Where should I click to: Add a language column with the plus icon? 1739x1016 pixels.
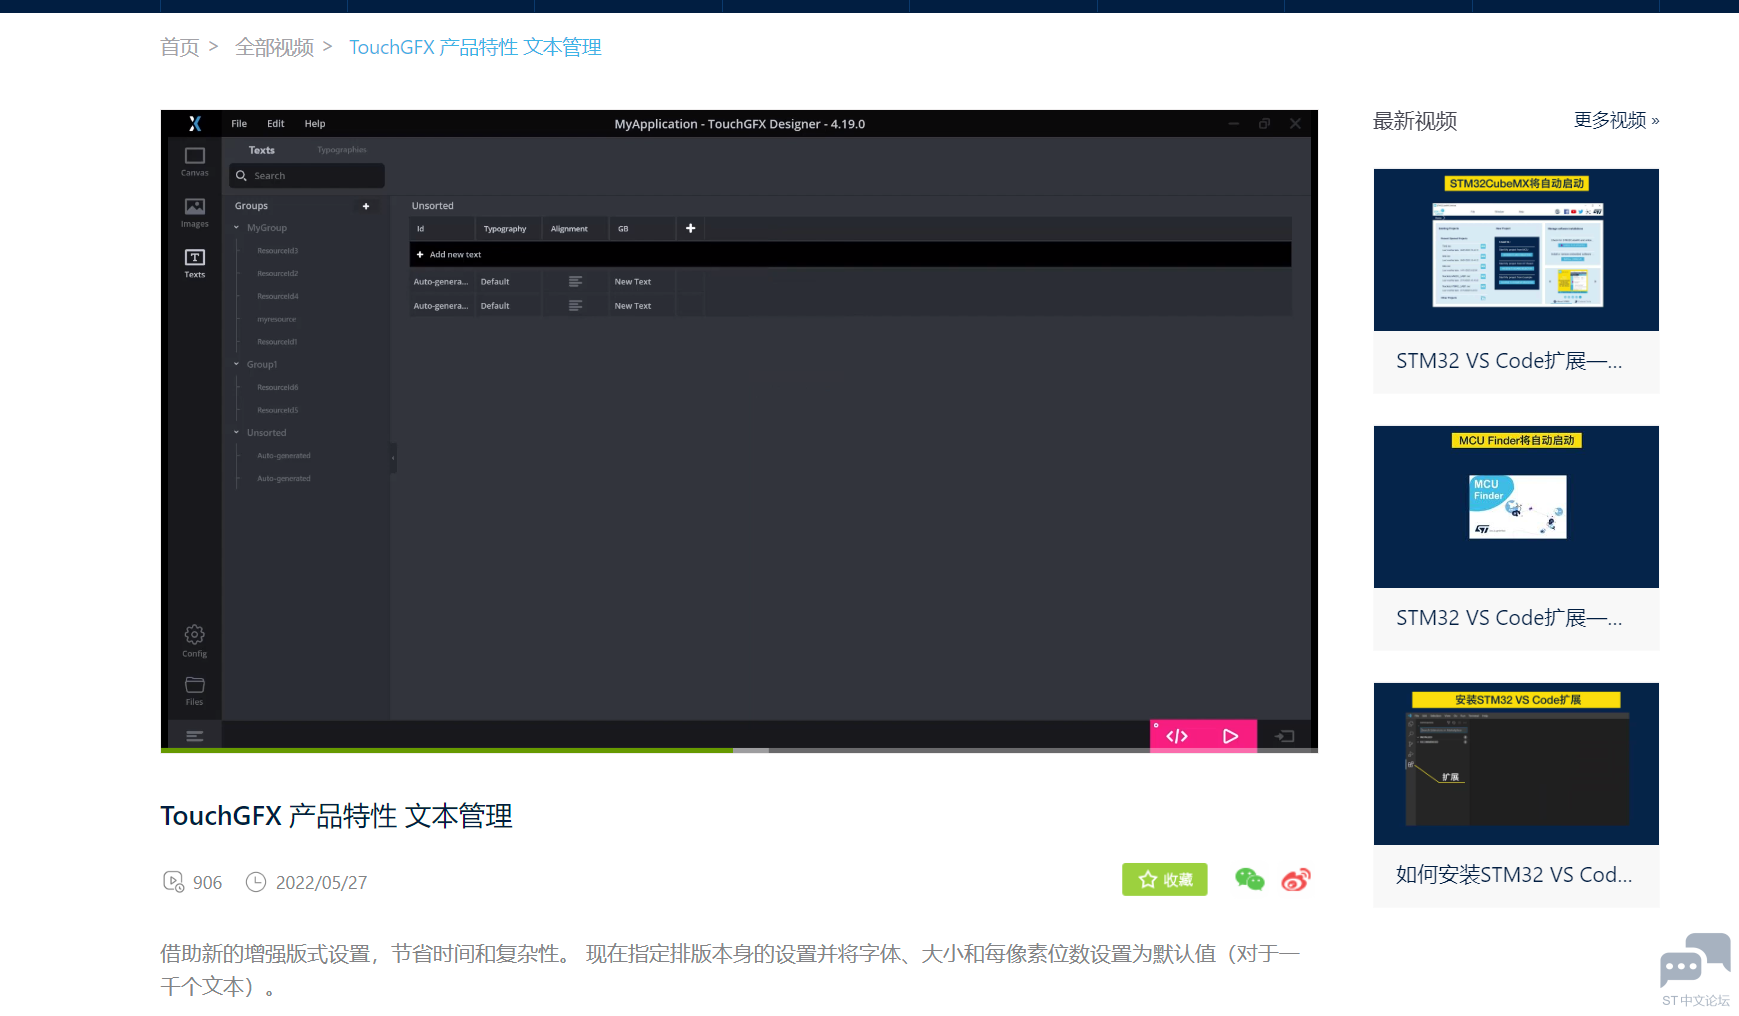(x=690, y=229)
